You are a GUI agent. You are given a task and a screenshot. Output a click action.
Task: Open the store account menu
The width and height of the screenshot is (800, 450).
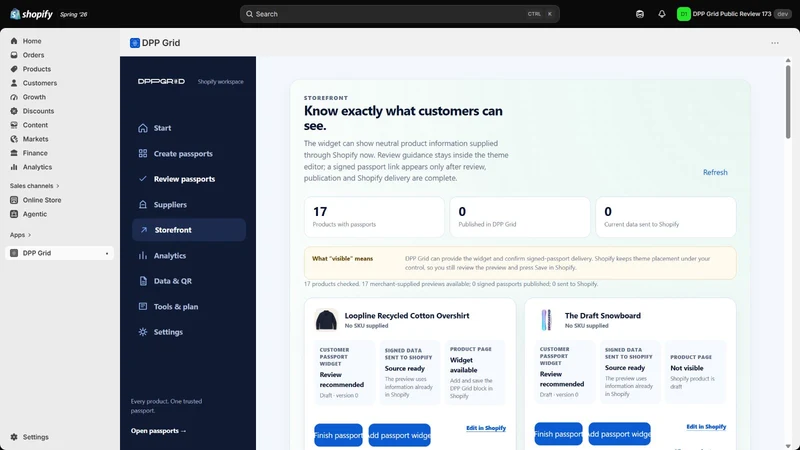coord(734,14)
